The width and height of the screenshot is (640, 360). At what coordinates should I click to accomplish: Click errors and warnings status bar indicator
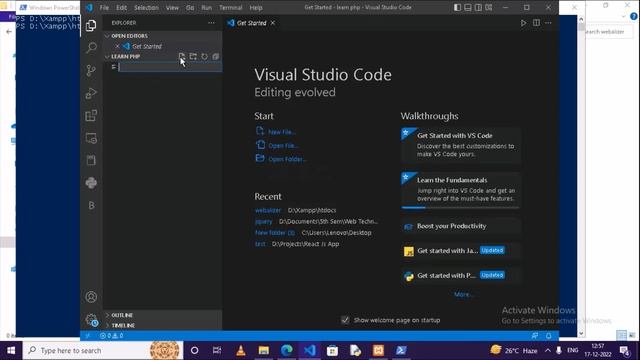[111, 336]
